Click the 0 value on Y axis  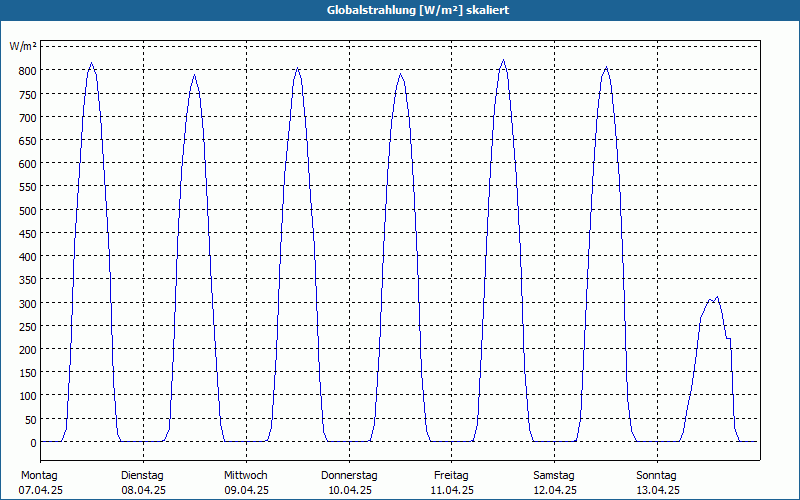point(33,443)
